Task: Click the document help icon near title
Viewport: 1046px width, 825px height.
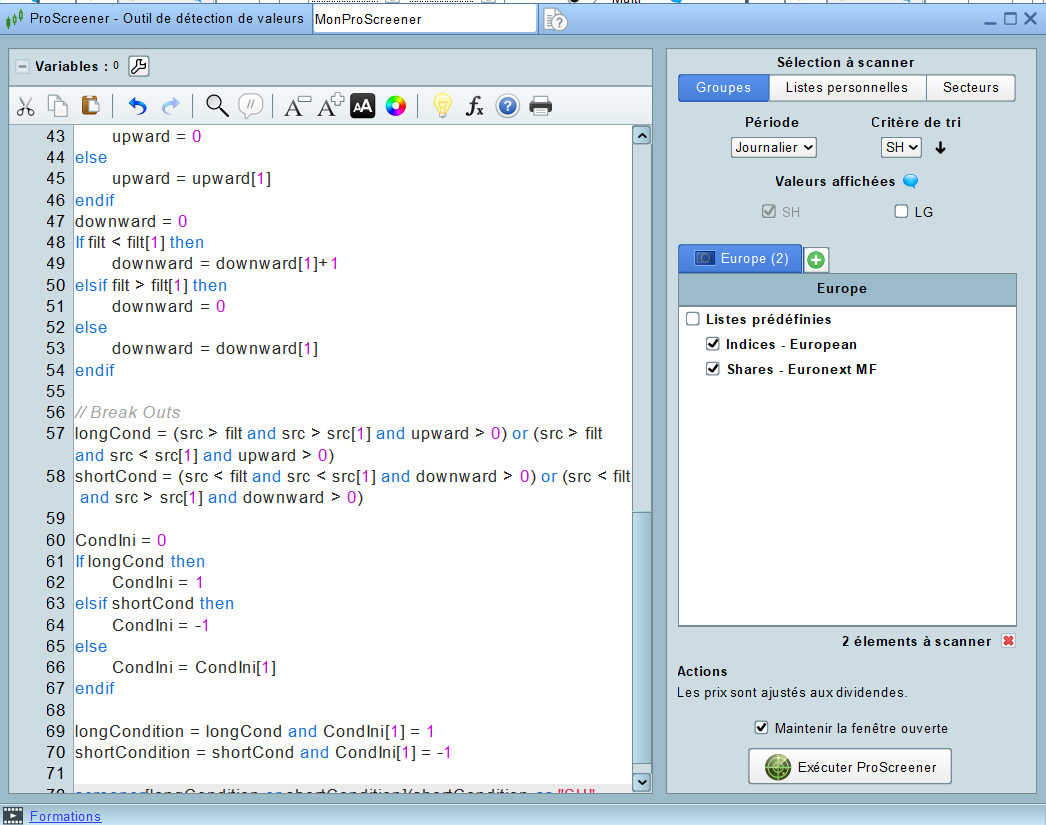Action: pos(555,20)
